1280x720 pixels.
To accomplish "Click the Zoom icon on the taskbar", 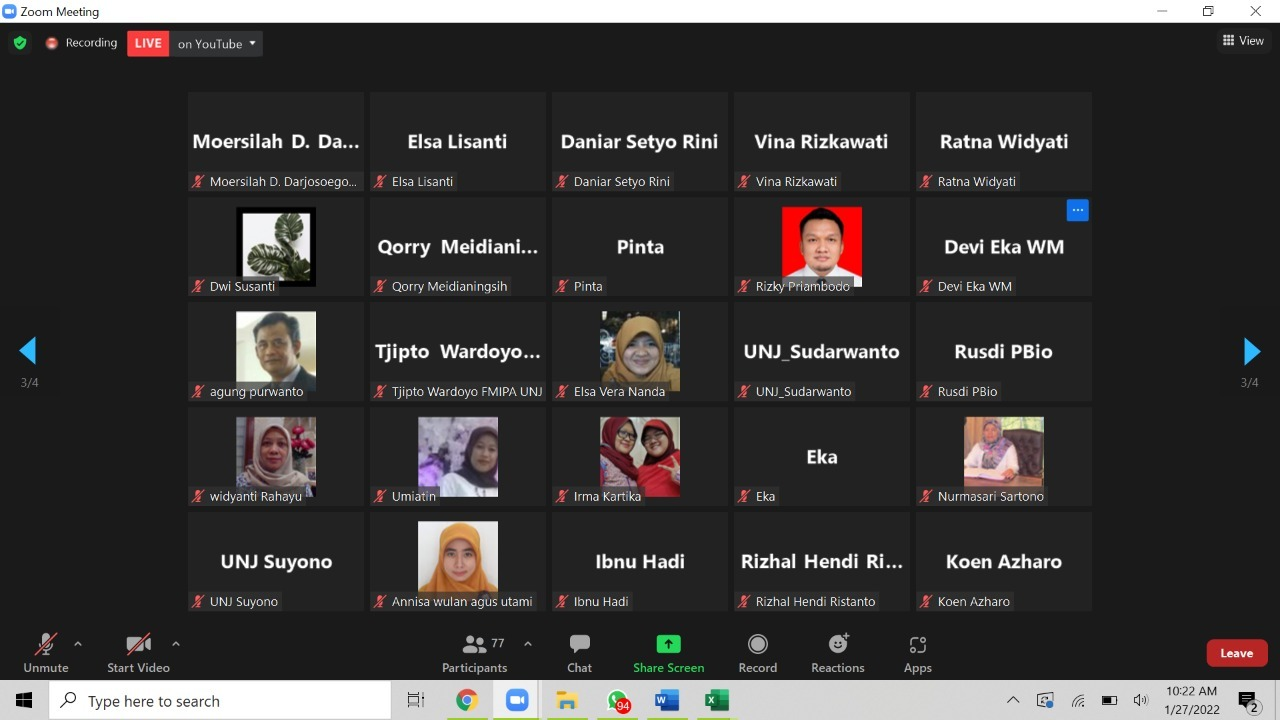I will (517, 701).
